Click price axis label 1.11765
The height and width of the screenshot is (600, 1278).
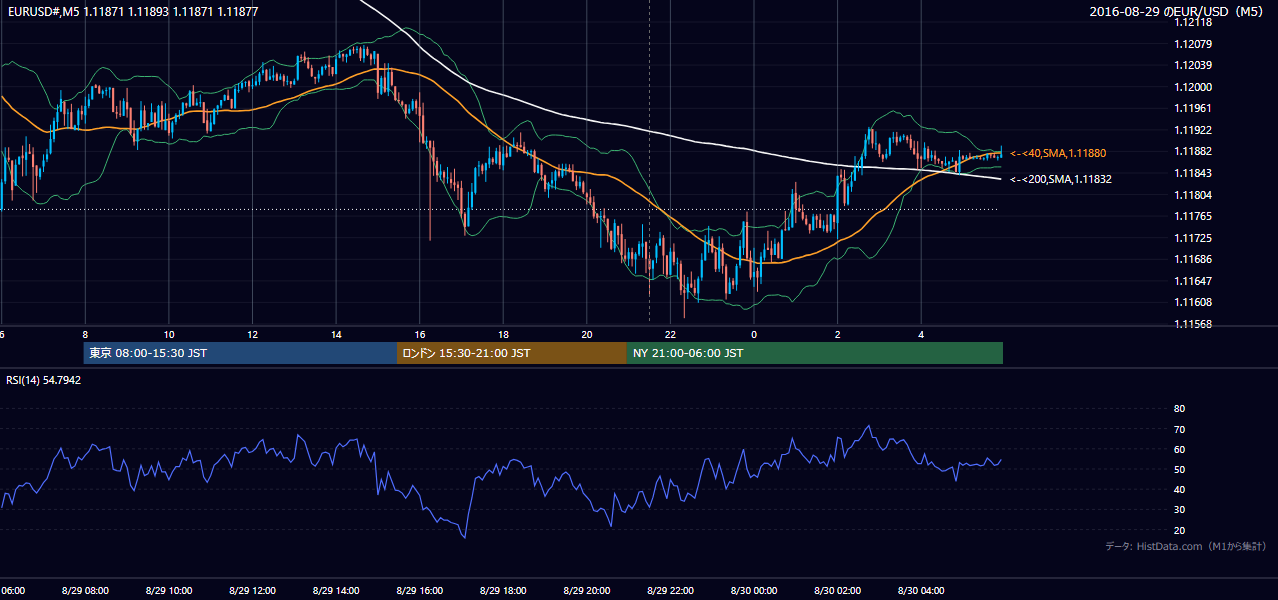tap(1192, 216)
